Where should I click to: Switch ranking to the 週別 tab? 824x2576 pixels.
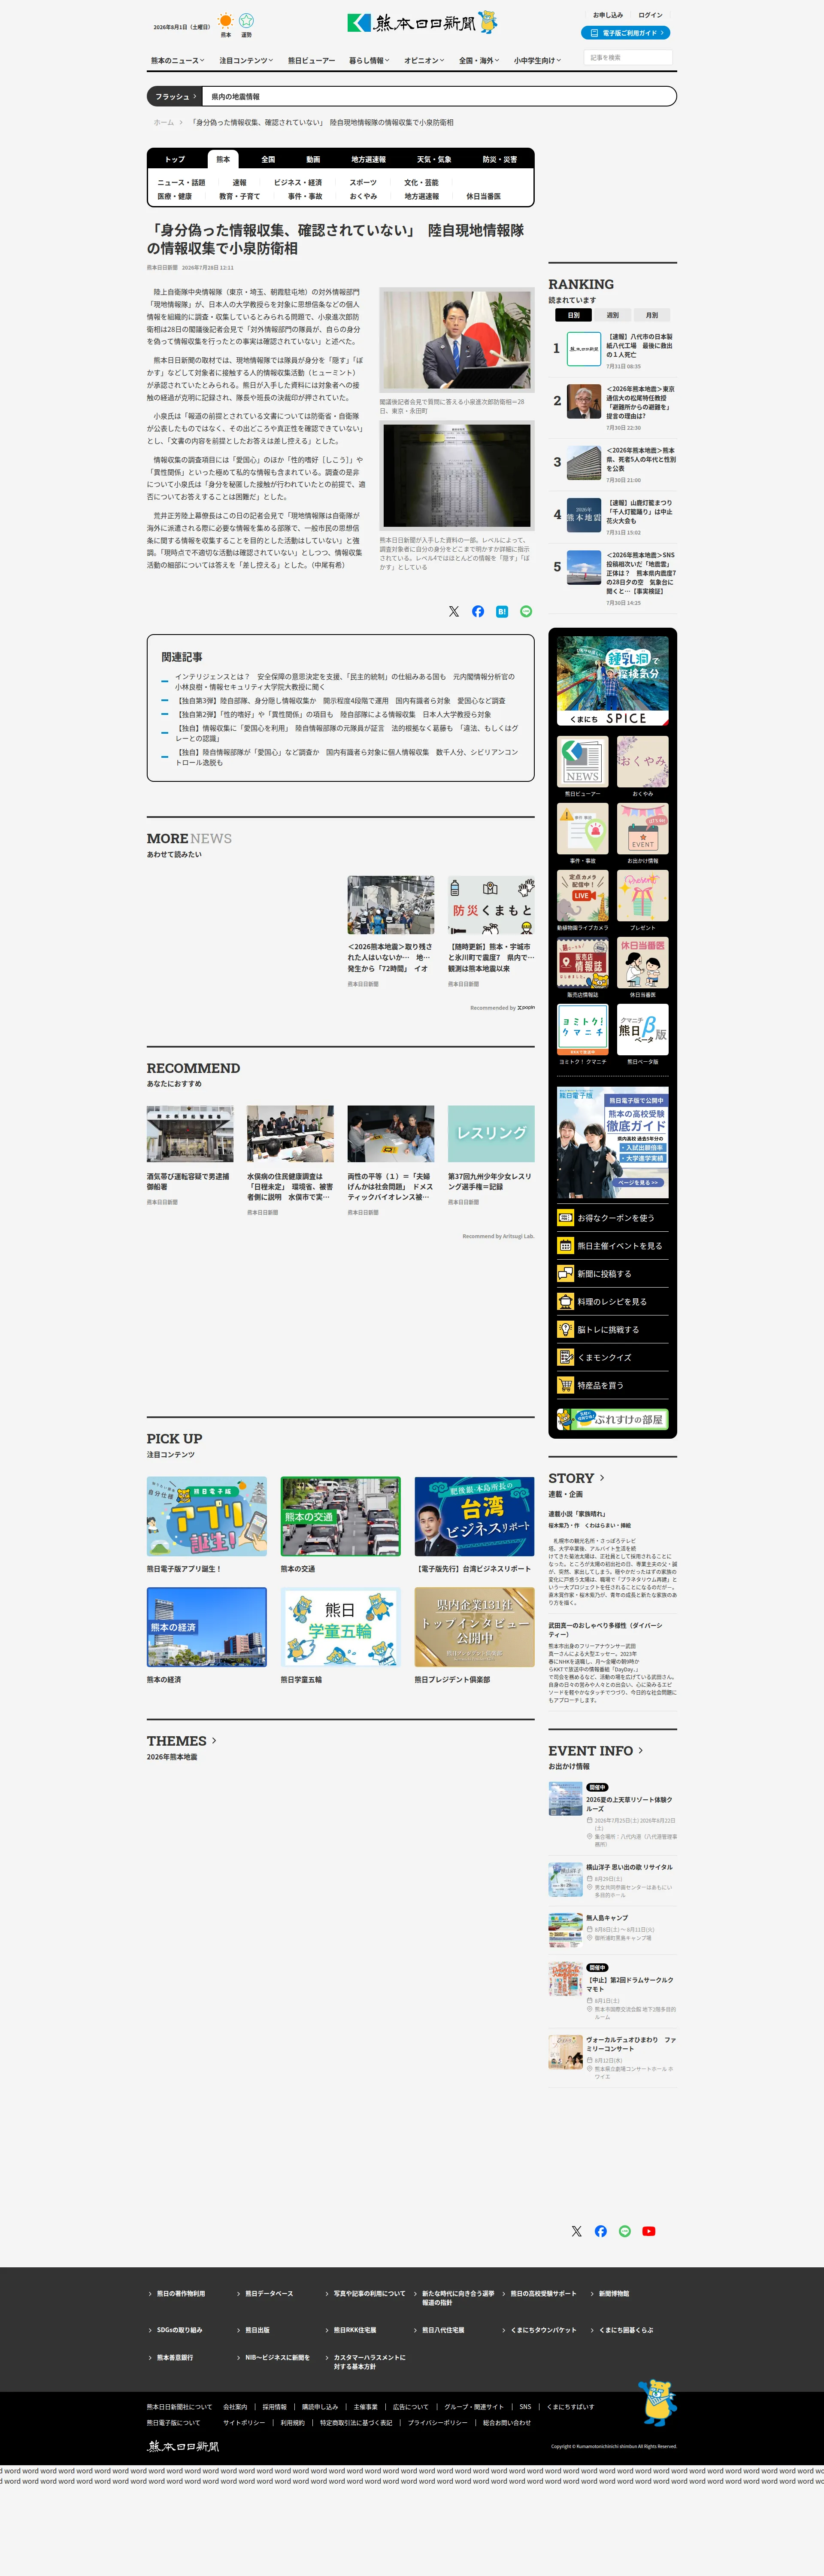[x=612, y=315]
